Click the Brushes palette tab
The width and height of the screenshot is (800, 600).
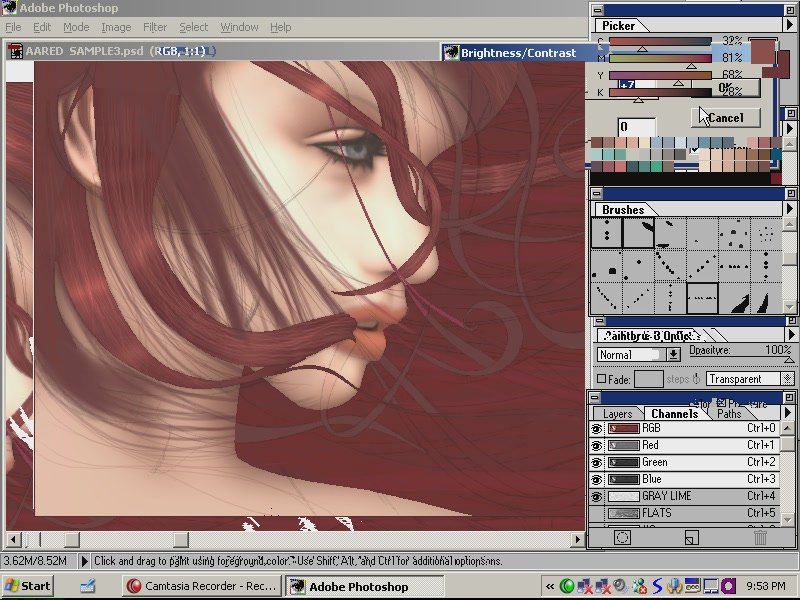point(623,210)
